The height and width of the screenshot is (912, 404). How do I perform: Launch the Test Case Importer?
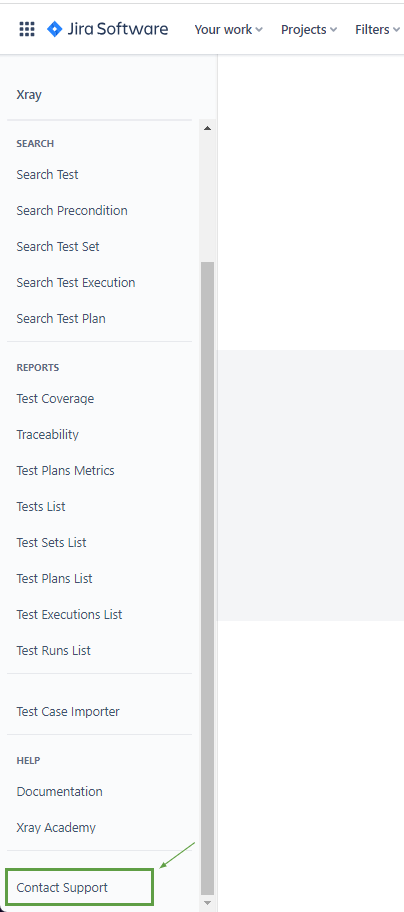coord(68,711)
